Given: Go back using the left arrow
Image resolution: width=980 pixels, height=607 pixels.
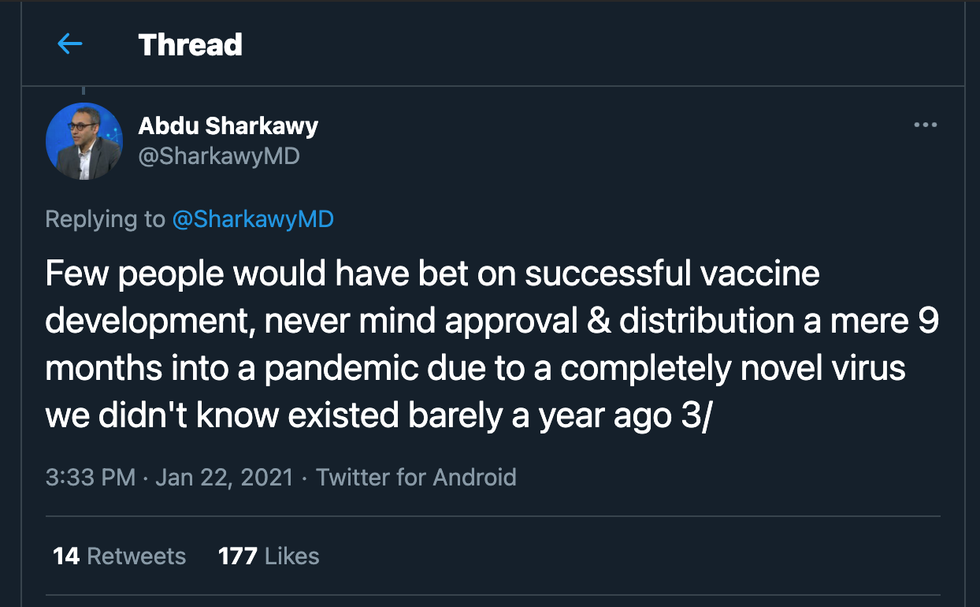Looking at the screenshot, I should [69, 44].
